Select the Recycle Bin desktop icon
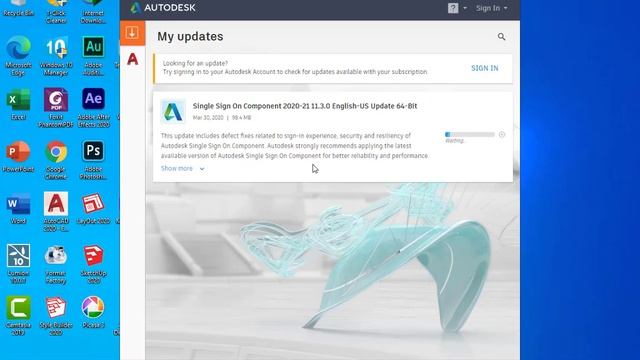 pos(18,8)
